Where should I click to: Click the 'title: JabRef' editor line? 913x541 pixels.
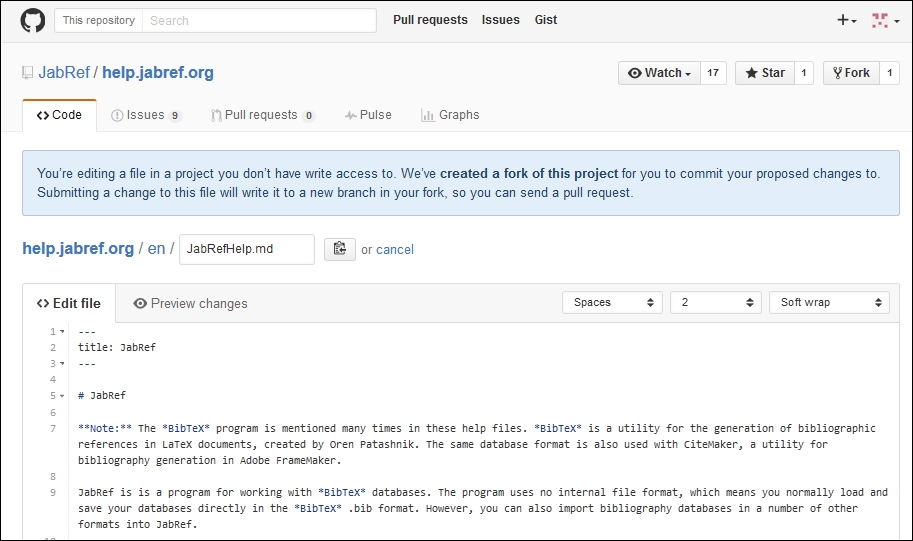pyautogui.click(x=117, y=347)
